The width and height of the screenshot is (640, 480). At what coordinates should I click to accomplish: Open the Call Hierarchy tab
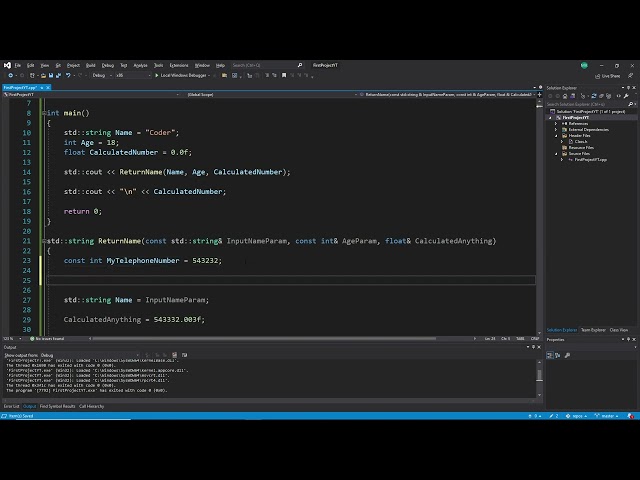pos(91,407)
